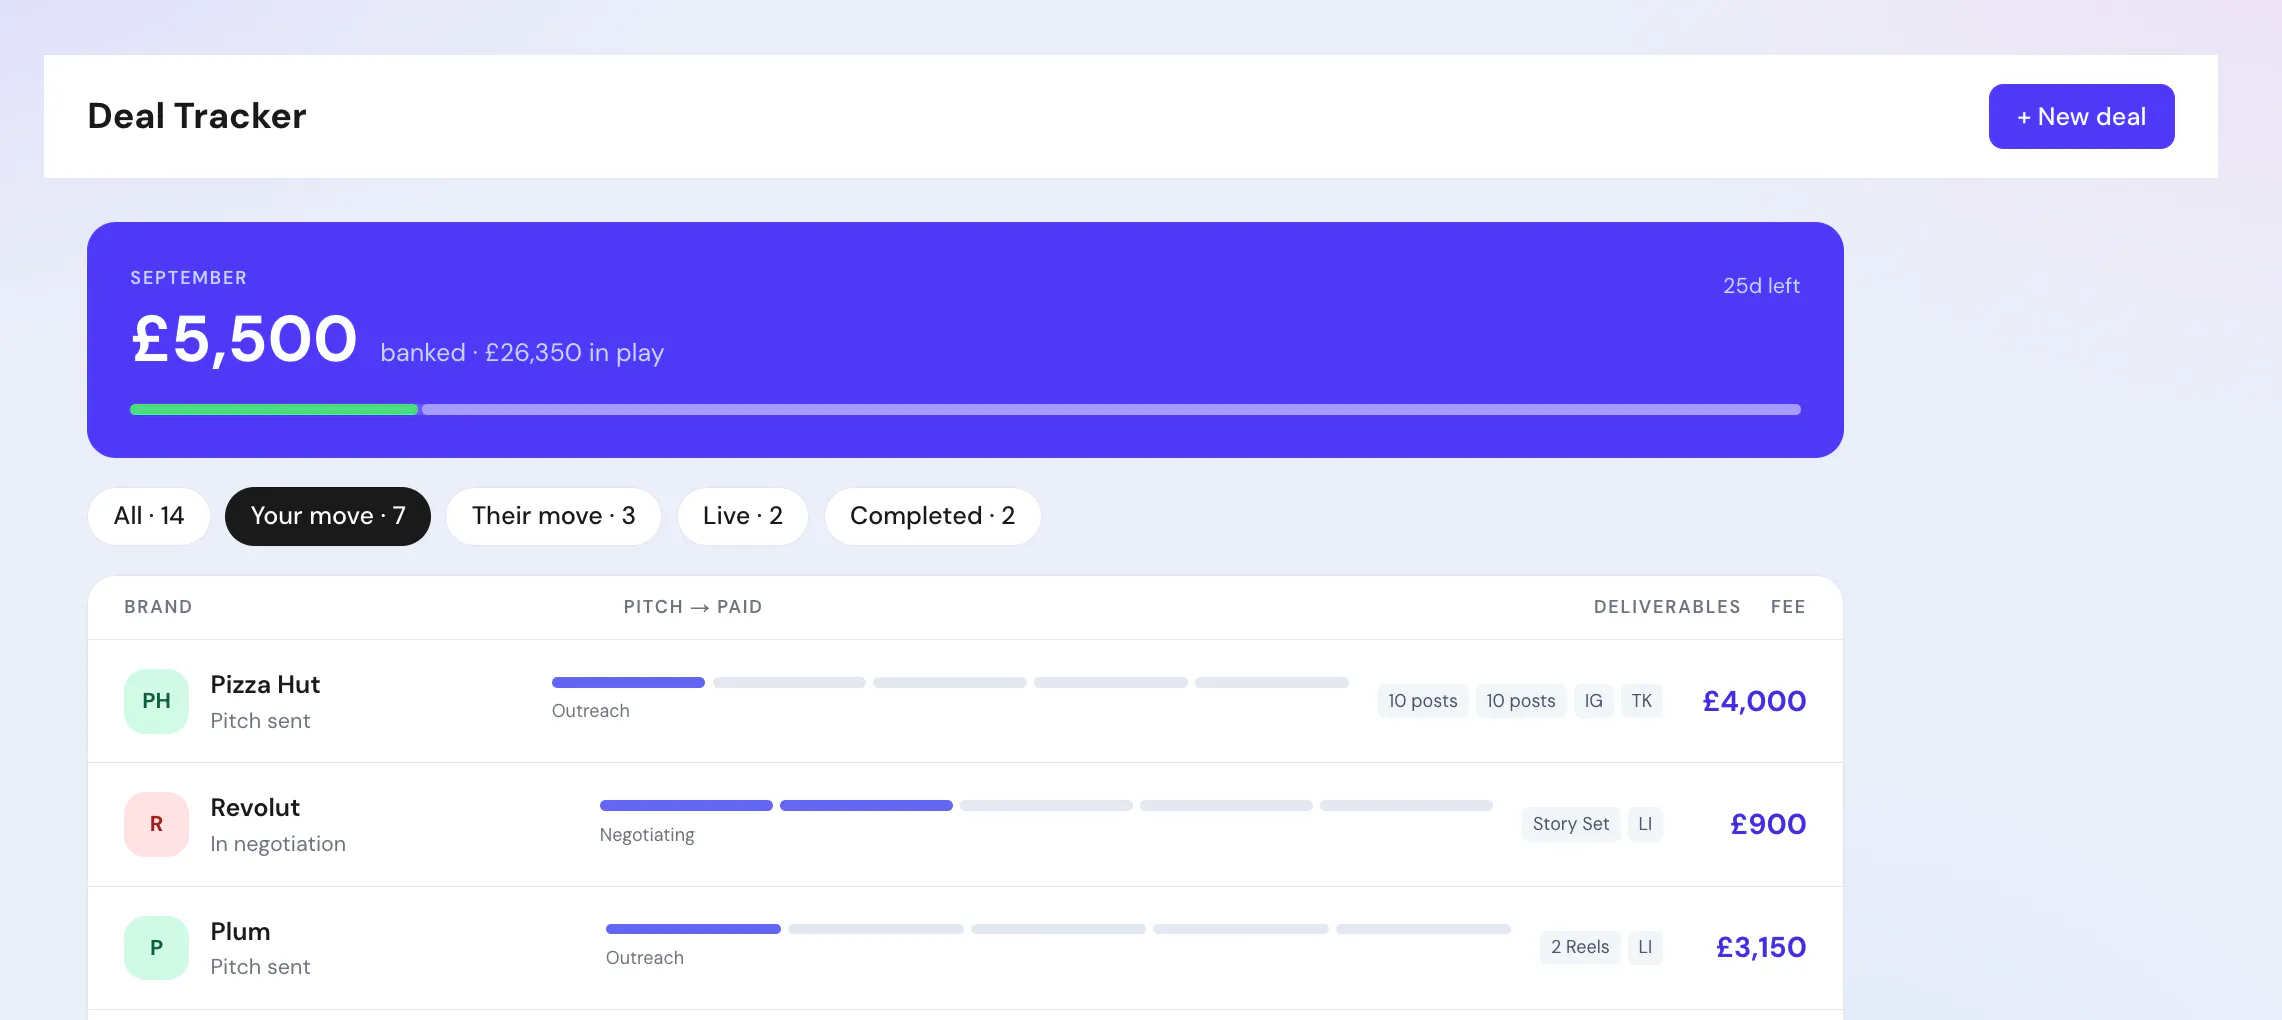Select the All · 14 filter tab

coord(149,516)
